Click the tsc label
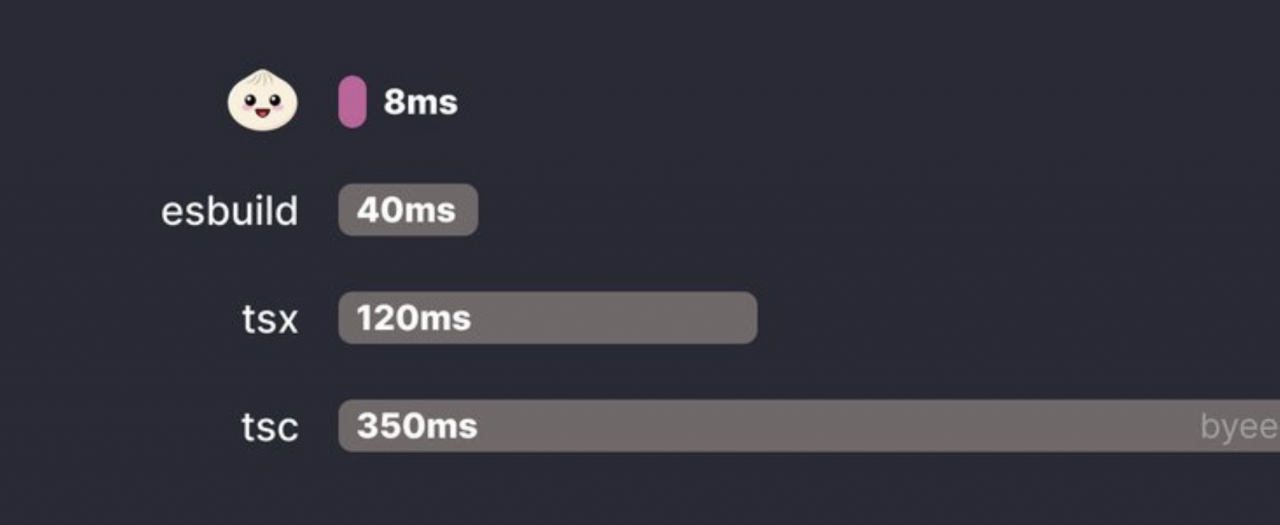The width and height of the screenshot is (1280, 525). click(x=270, y=427)
